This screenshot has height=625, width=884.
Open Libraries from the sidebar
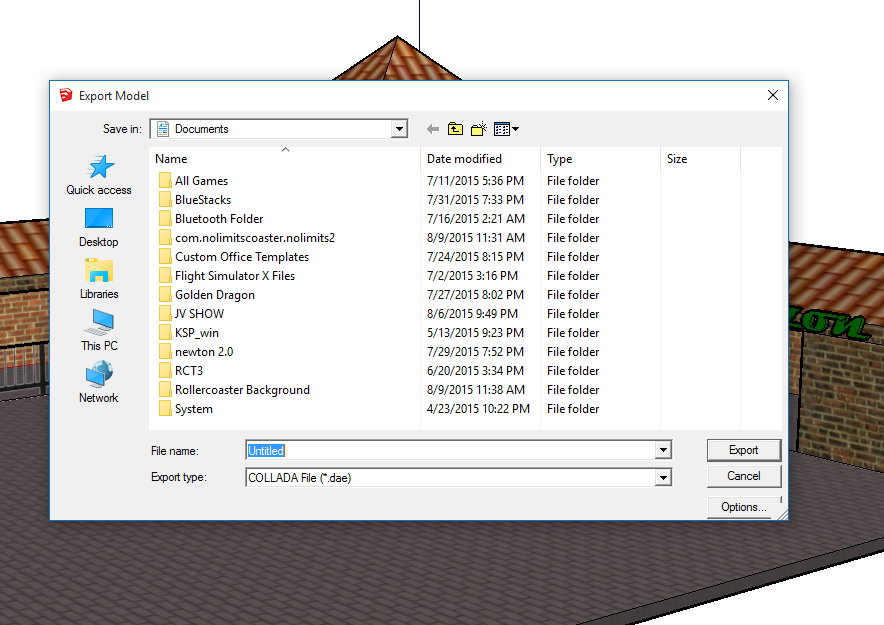coord(99,279)
